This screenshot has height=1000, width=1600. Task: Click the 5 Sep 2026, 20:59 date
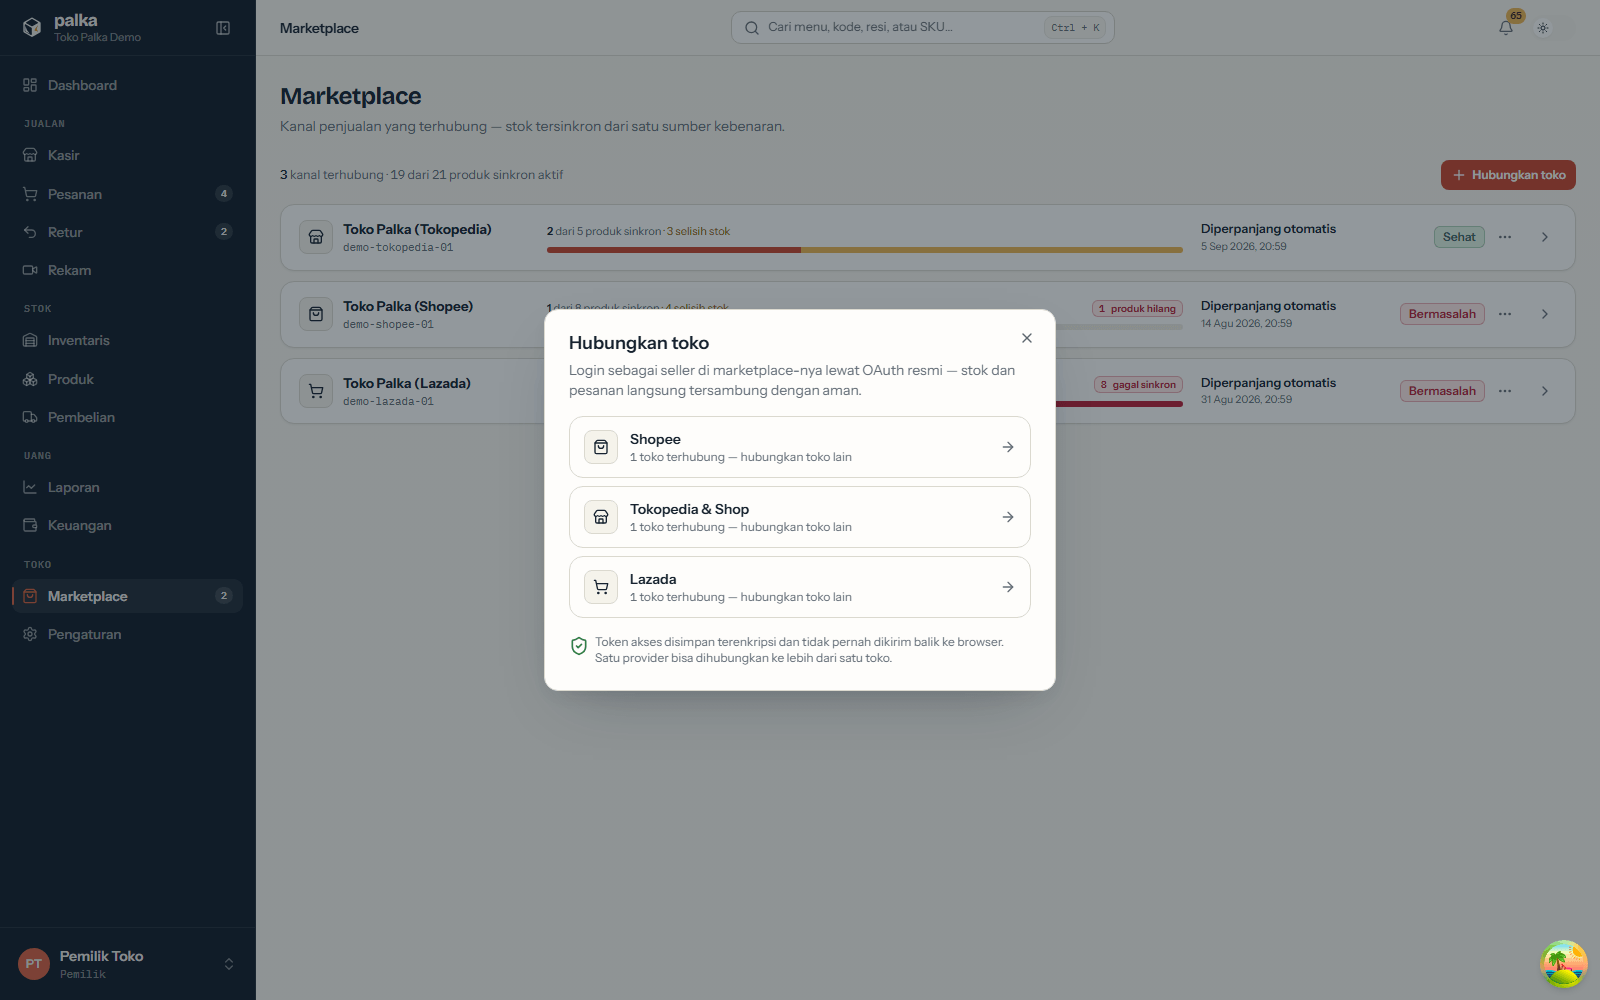click(1244, 247)
